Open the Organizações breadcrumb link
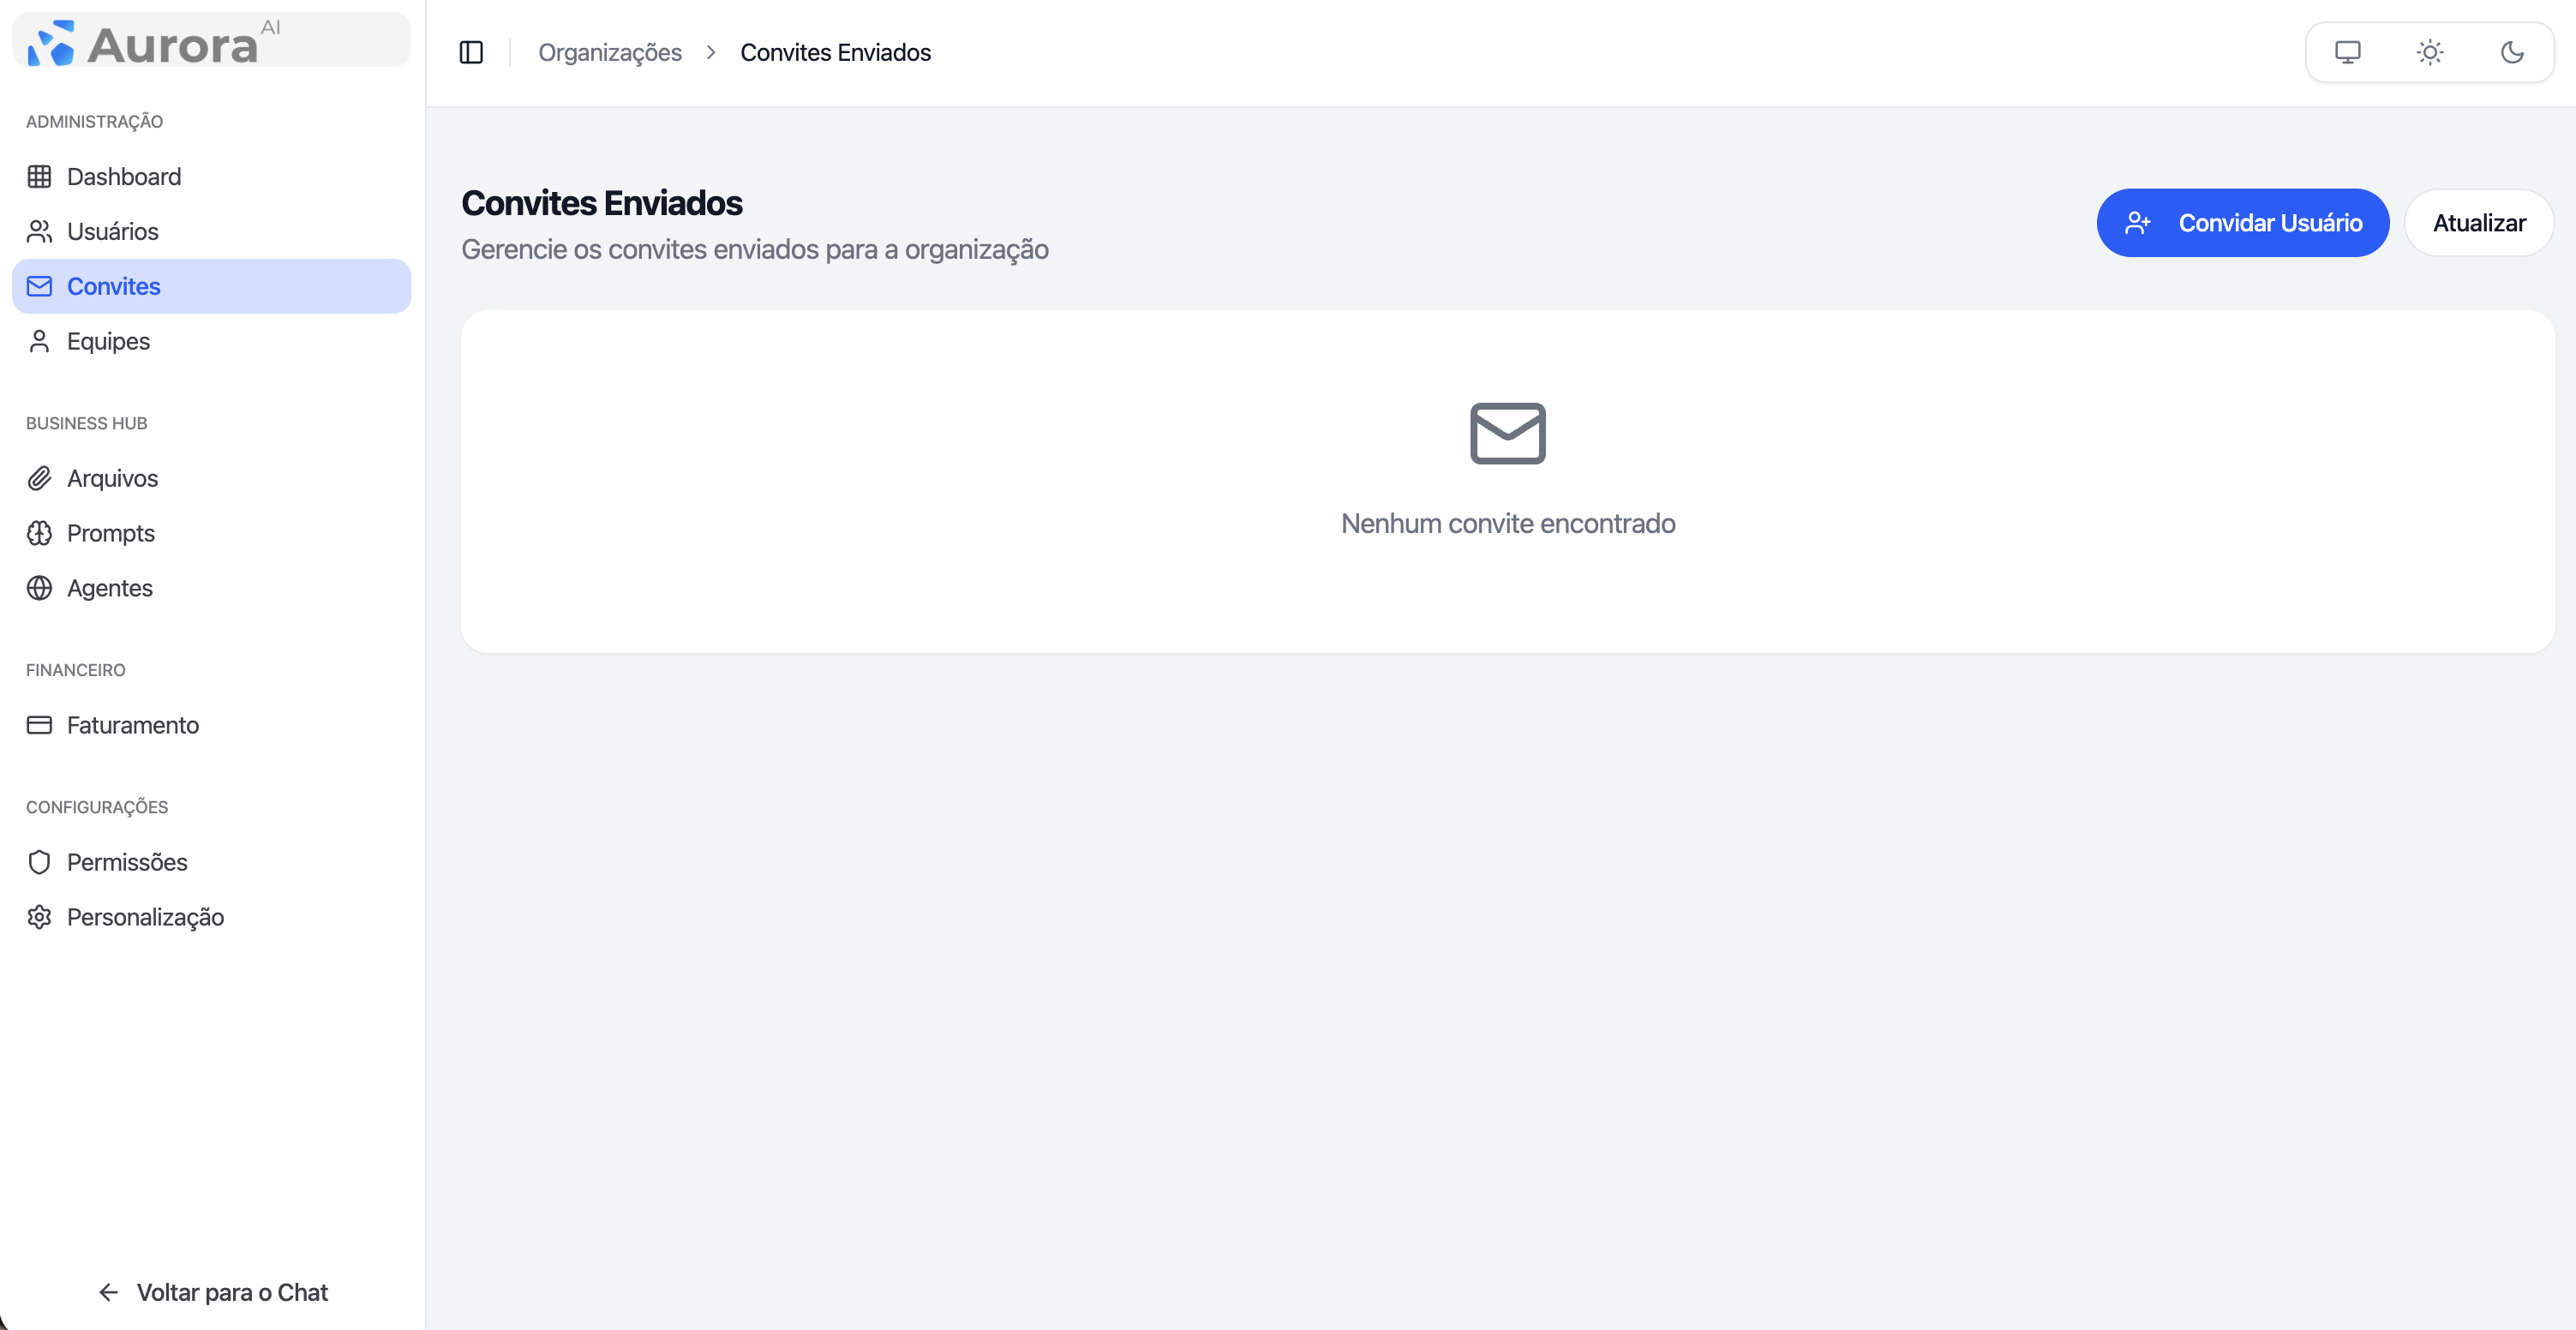Image resolution: width=2576 pixels, height=1330 pixels. click(610, 52)
